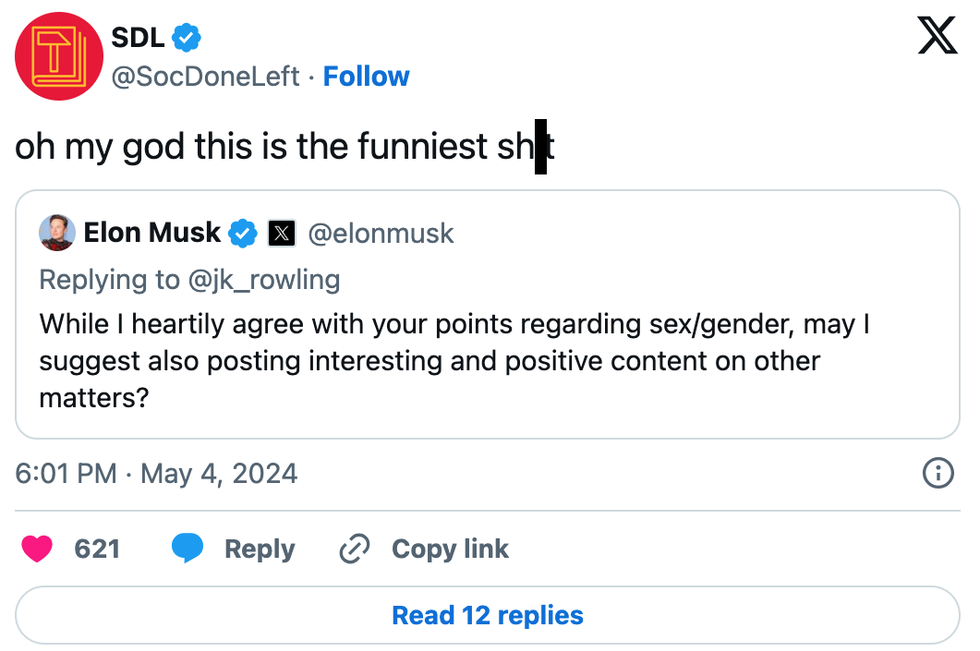Click the Elon Musk display name

pos(152,233)
